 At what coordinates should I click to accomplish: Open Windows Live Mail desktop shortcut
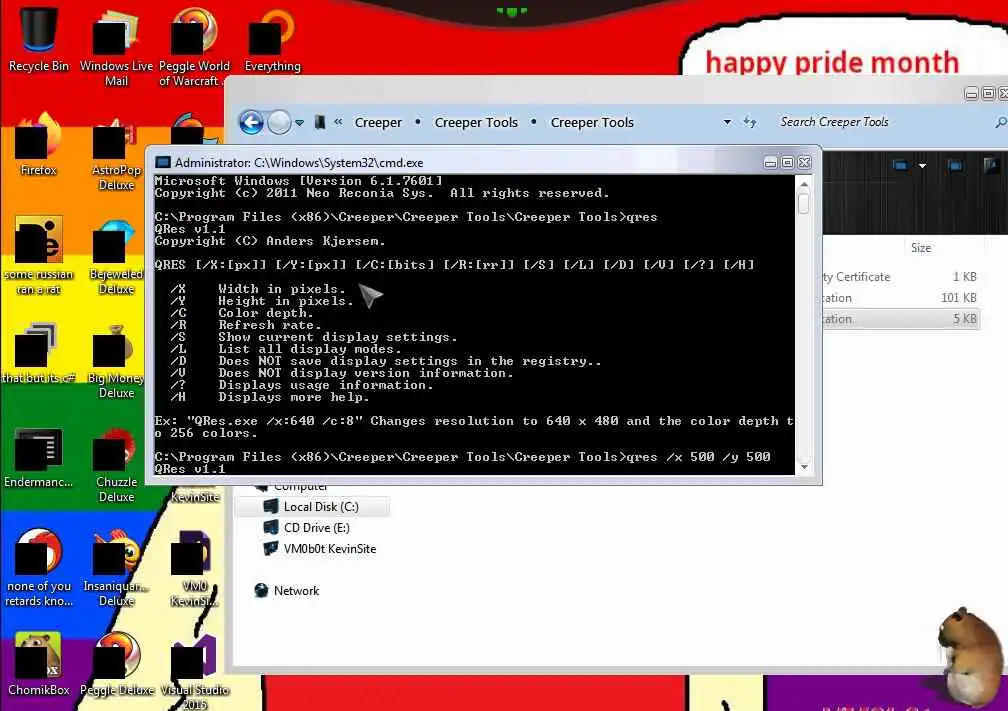pyautogui.click(x=116, y=46)
